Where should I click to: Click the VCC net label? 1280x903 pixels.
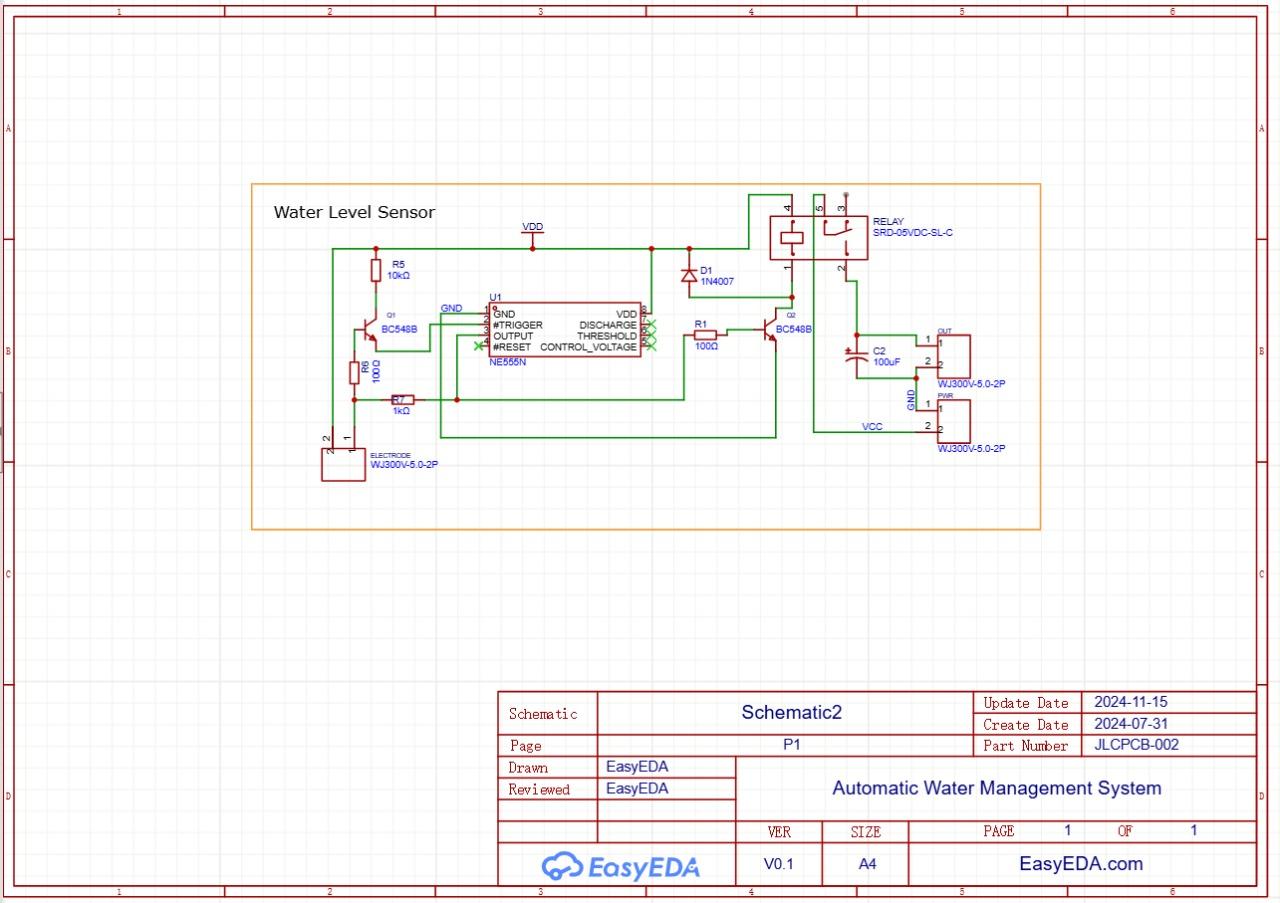pos(872,427)
